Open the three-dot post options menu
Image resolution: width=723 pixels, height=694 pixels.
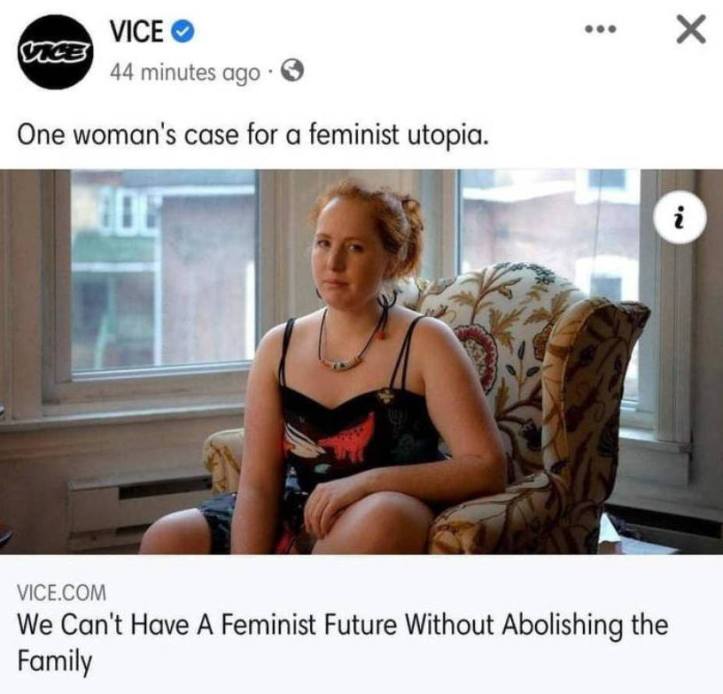pos(600,30)
